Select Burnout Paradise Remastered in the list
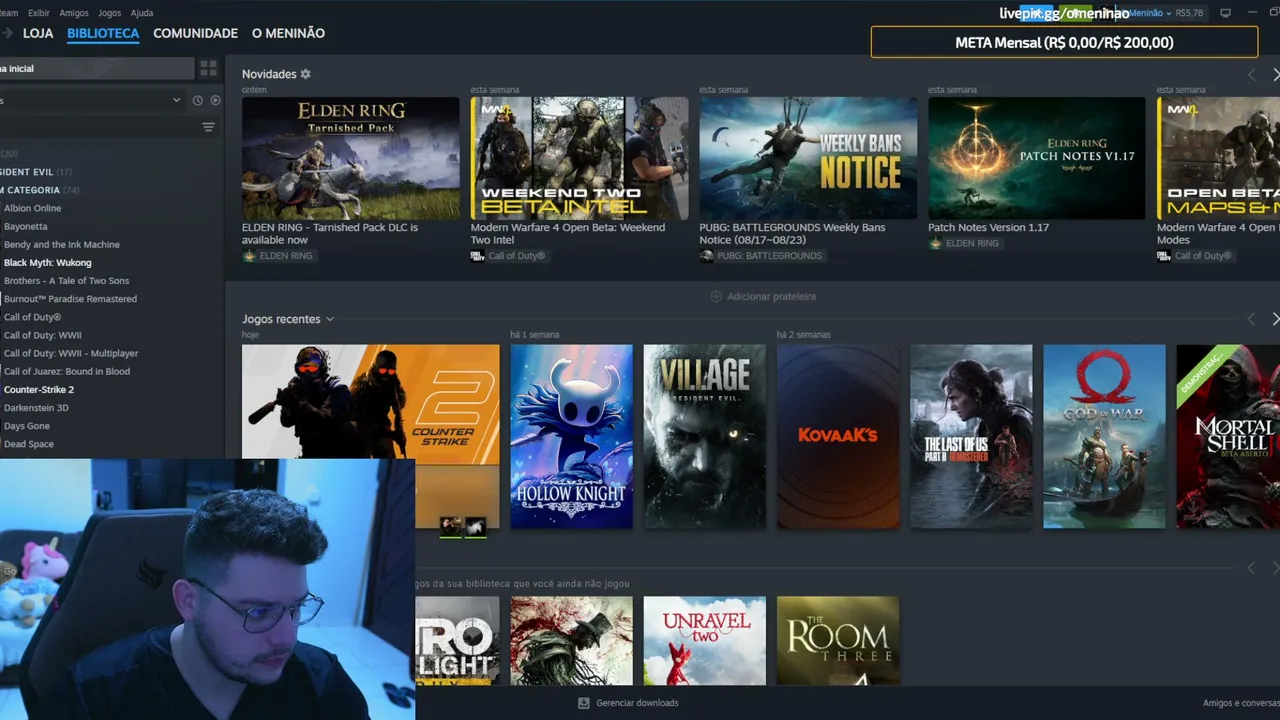The height and width of the screenshot is (720, 1280). click(70, 299)
